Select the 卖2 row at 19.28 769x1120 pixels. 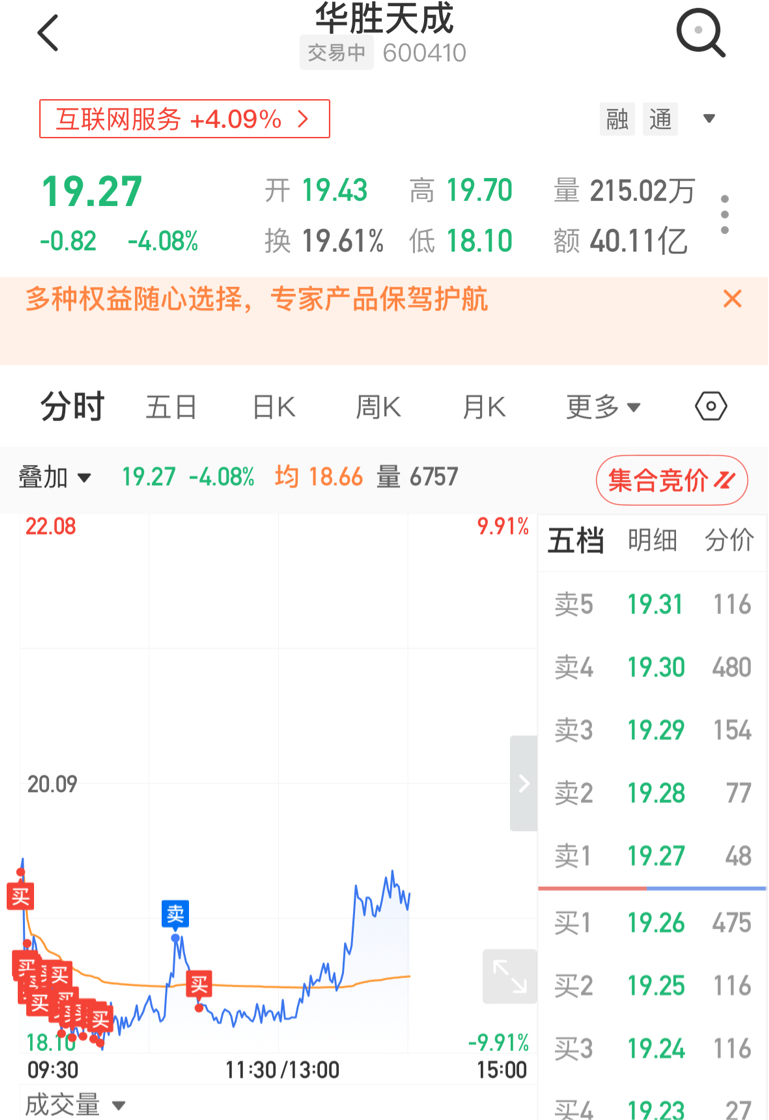pyautogui.click(x=653, y=793)
